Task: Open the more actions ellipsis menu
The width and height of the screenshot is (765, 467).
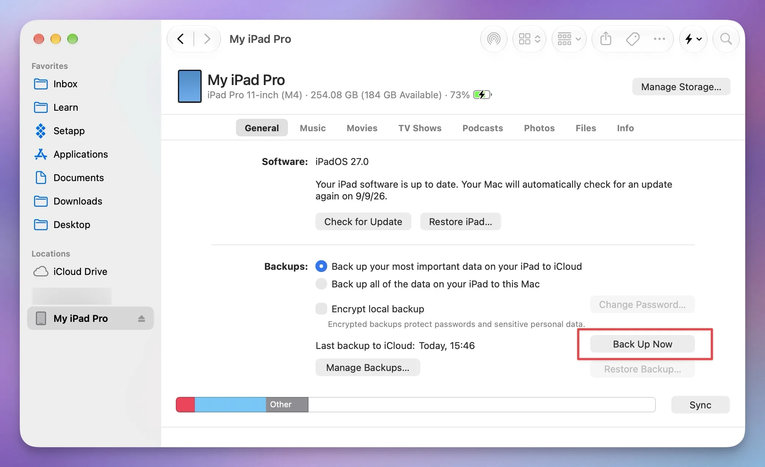Action: (659, 39)
